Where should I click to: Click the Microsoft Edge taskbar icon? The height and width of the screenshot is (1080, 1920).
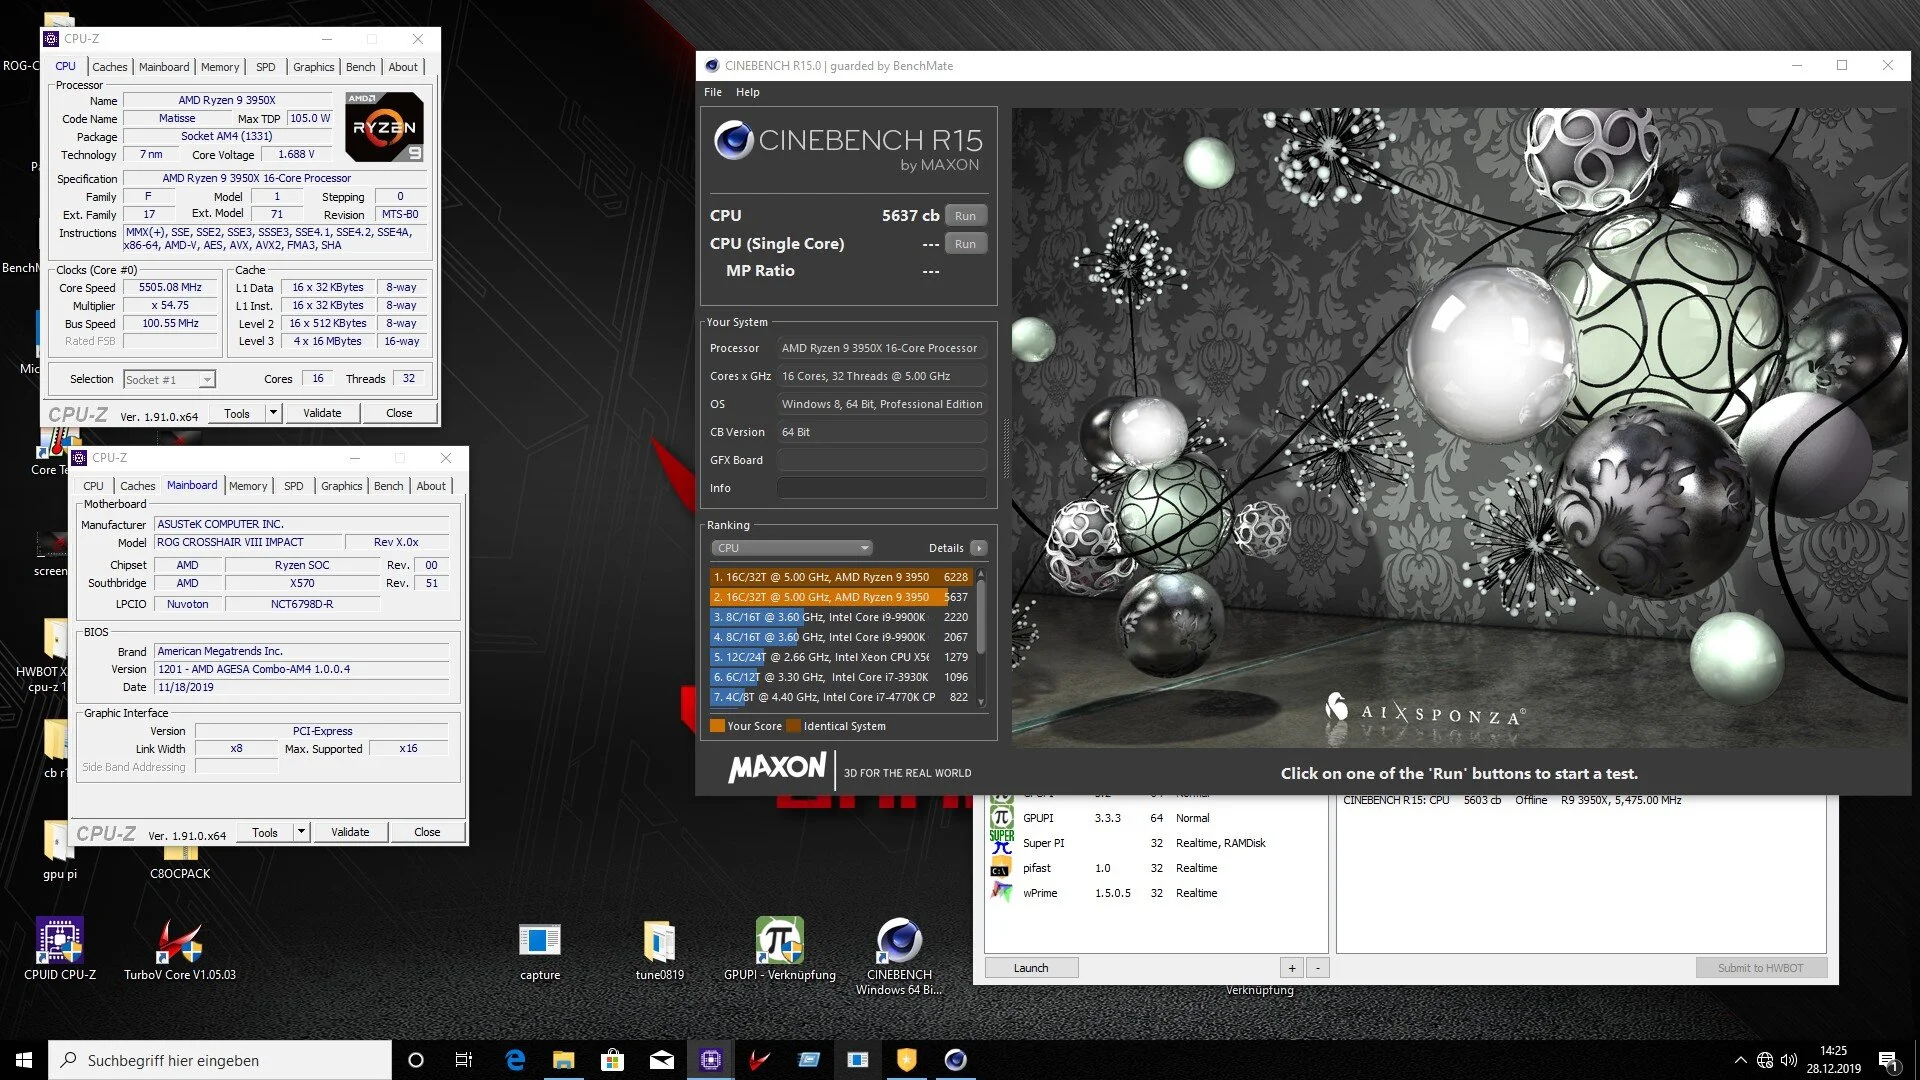coord(515,1060)
